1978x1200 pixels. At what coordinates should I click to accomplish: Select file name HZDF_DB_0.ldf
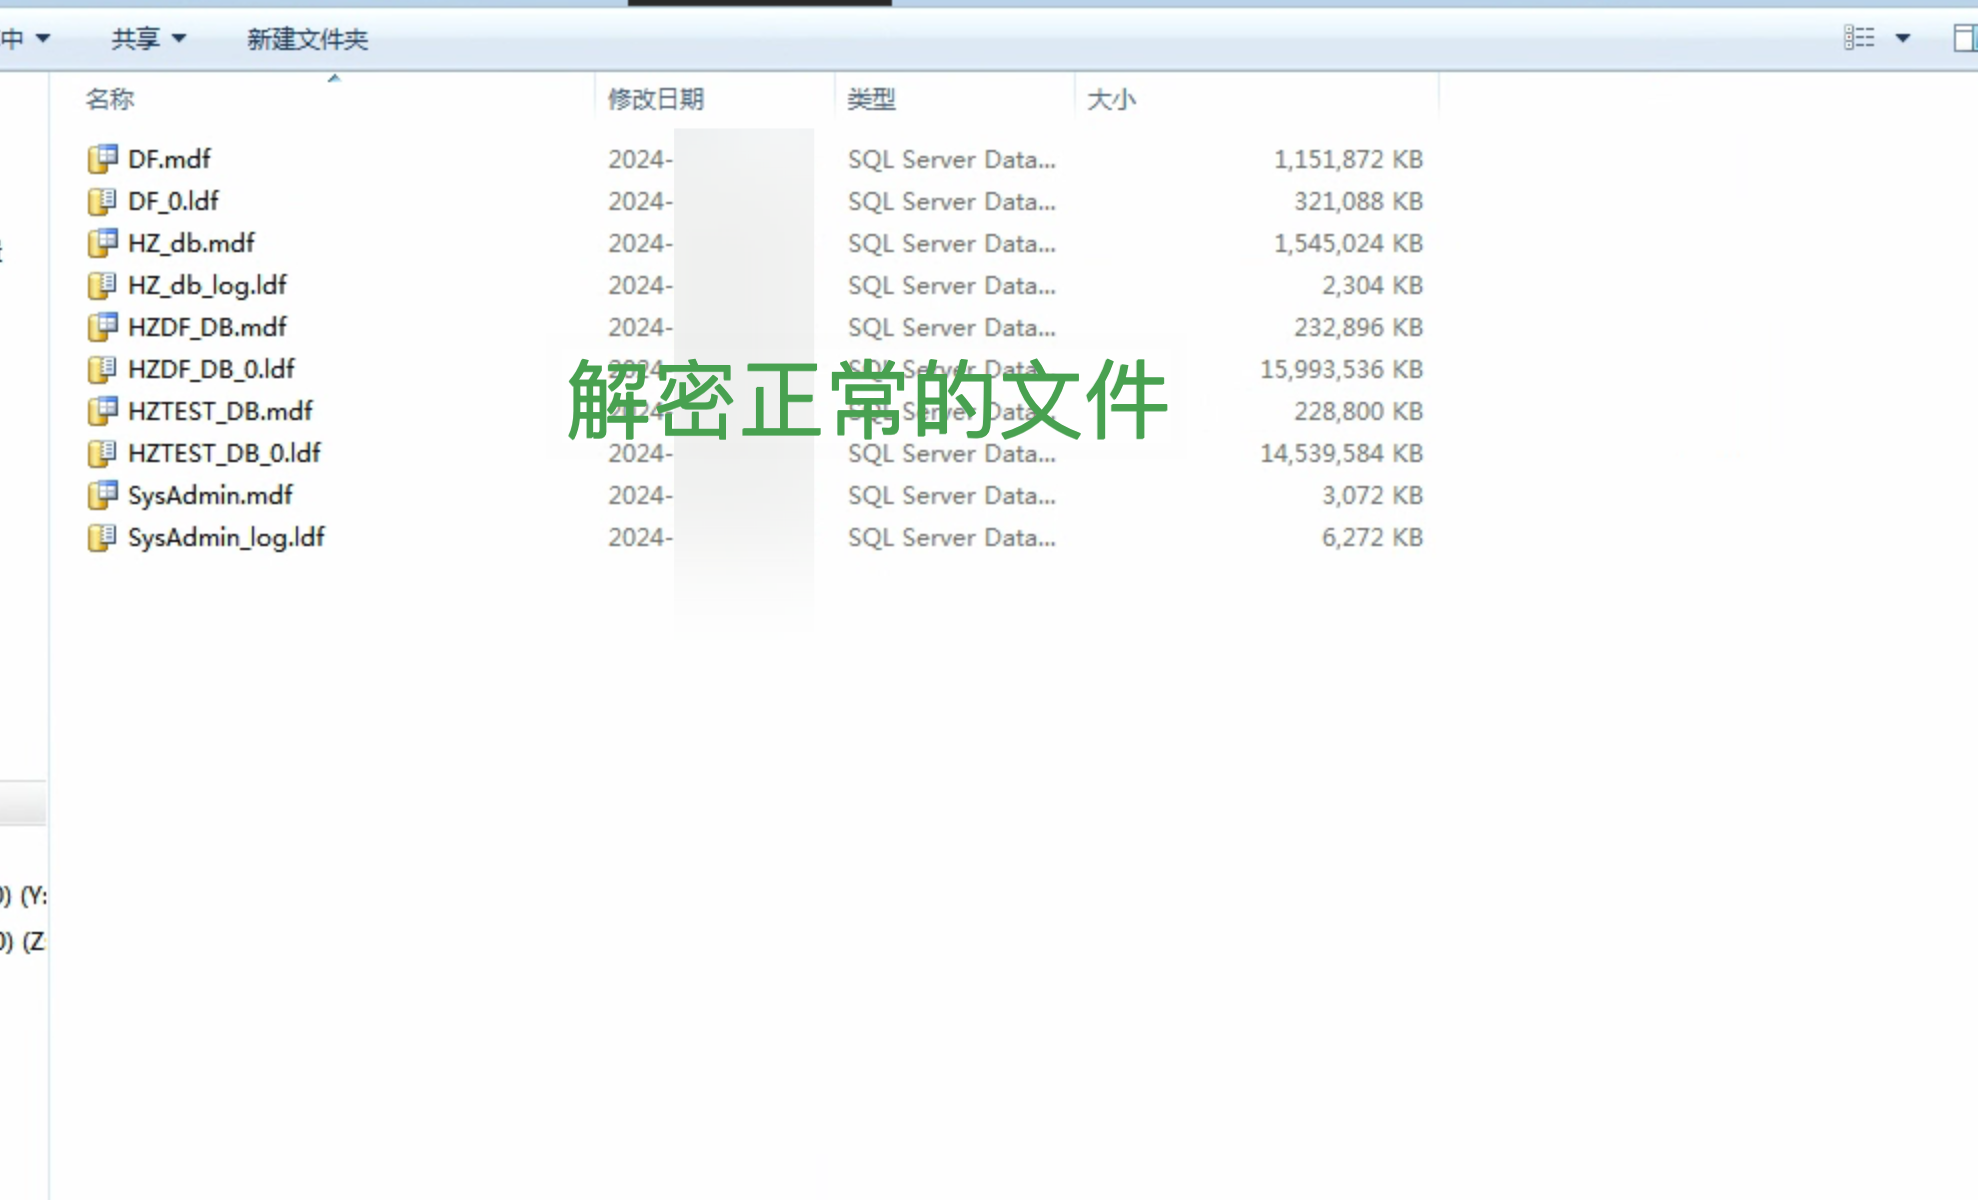tap(211, 369)
